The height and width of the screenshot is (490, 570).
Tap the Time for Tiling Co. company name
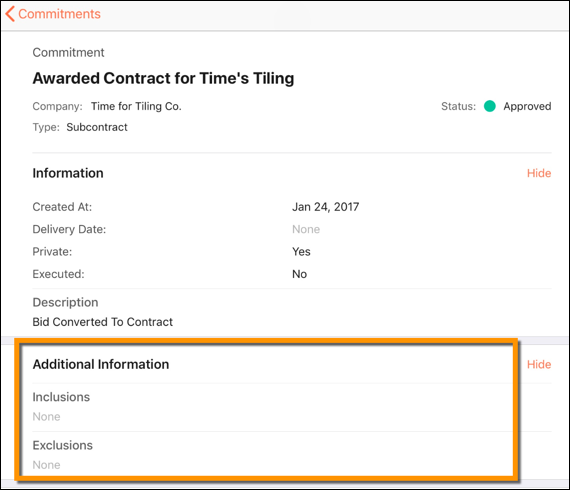tap(136, 106)
